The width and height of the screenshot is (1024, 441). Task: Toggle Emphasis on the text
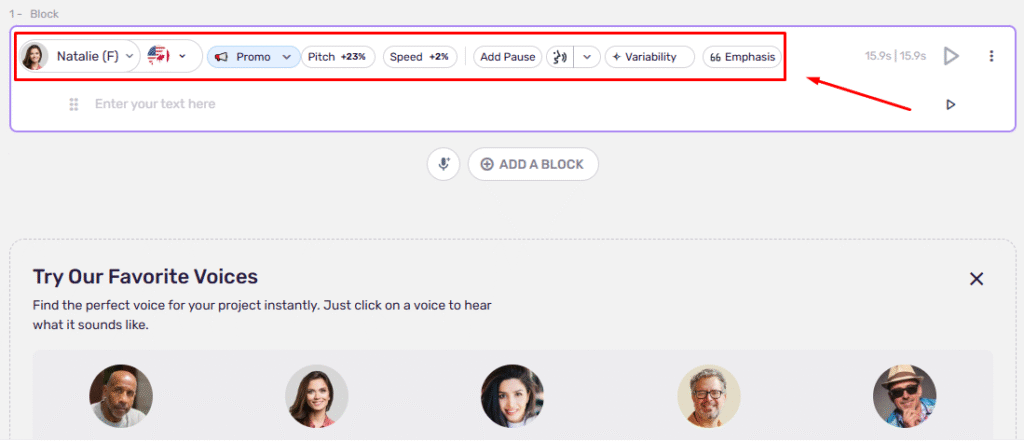[x=741, y=57]
